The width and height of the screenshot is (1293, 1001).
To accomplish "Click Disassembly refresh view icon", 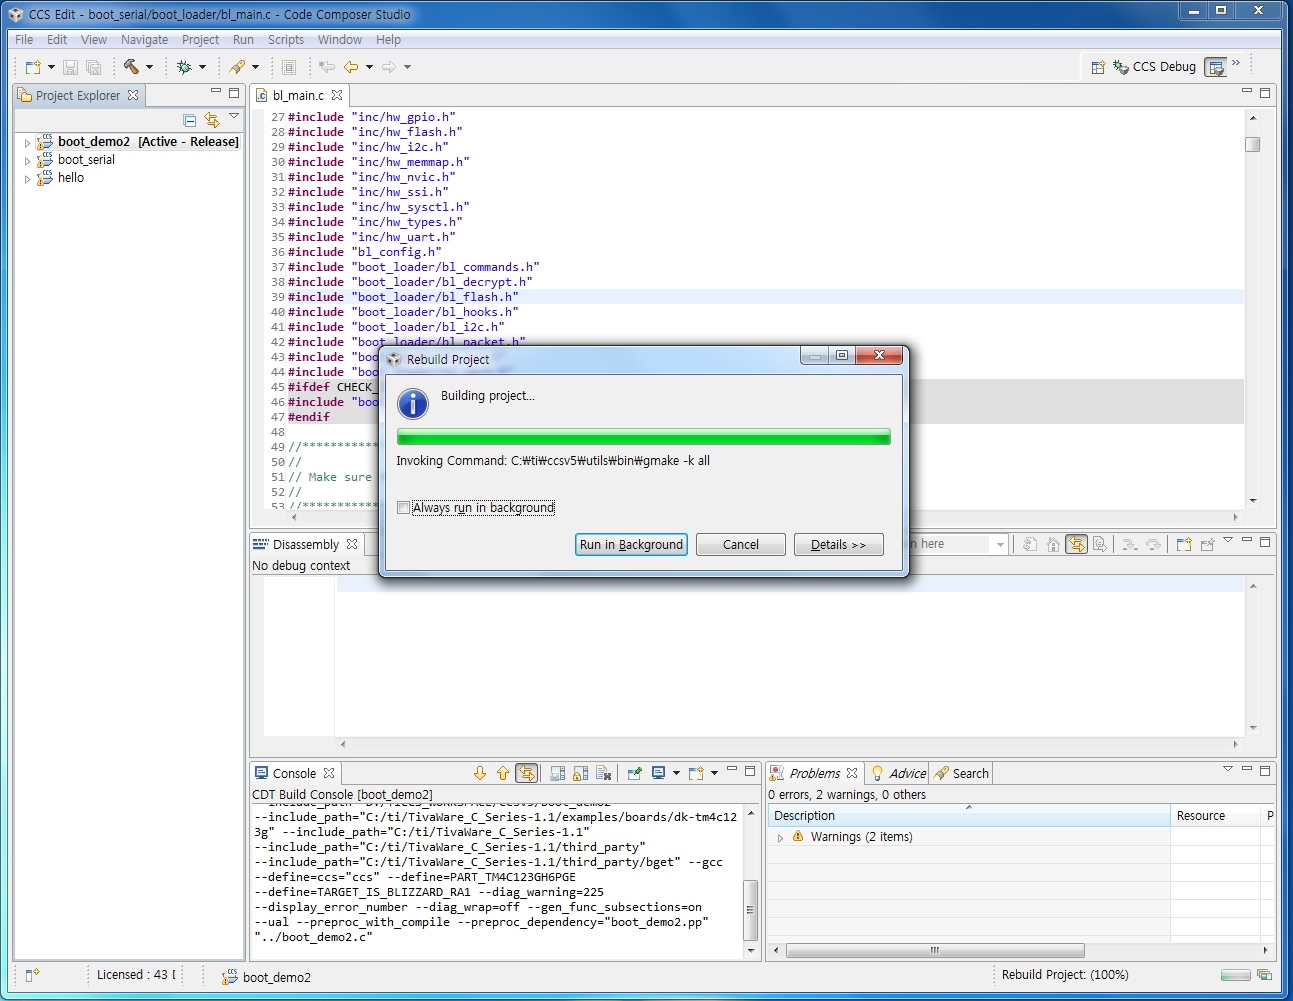I will tap(1030, 544).
